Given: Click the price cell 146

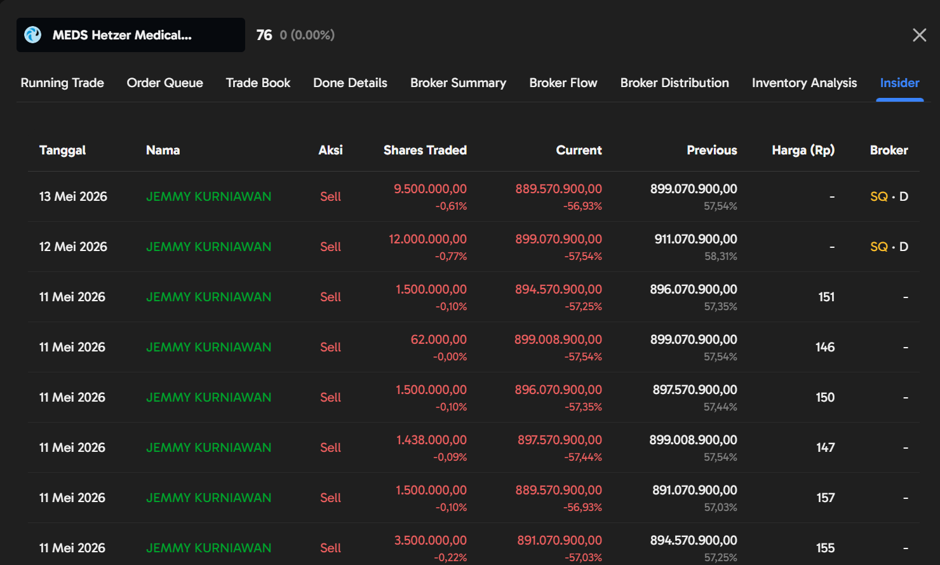Looking at the screenshot, I should 825,347.
